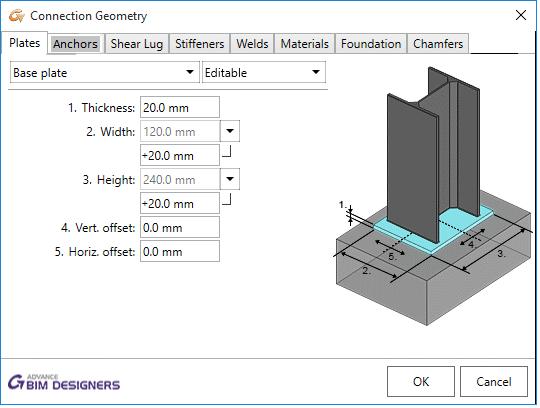Edit the Height +20.0 mm extra field
Screen dimensions: 540x408
coord(180,203)
